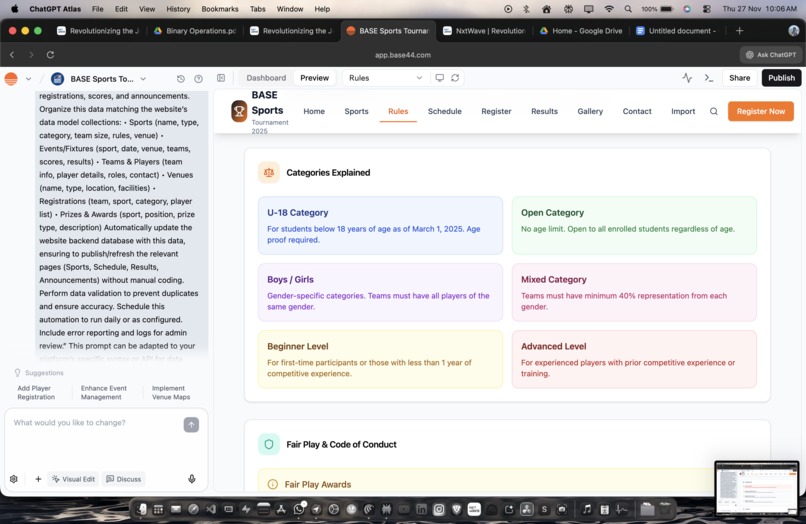Add attachment with plus icon
The height and width of the screenshot is (524, 806).
[38, 479]
